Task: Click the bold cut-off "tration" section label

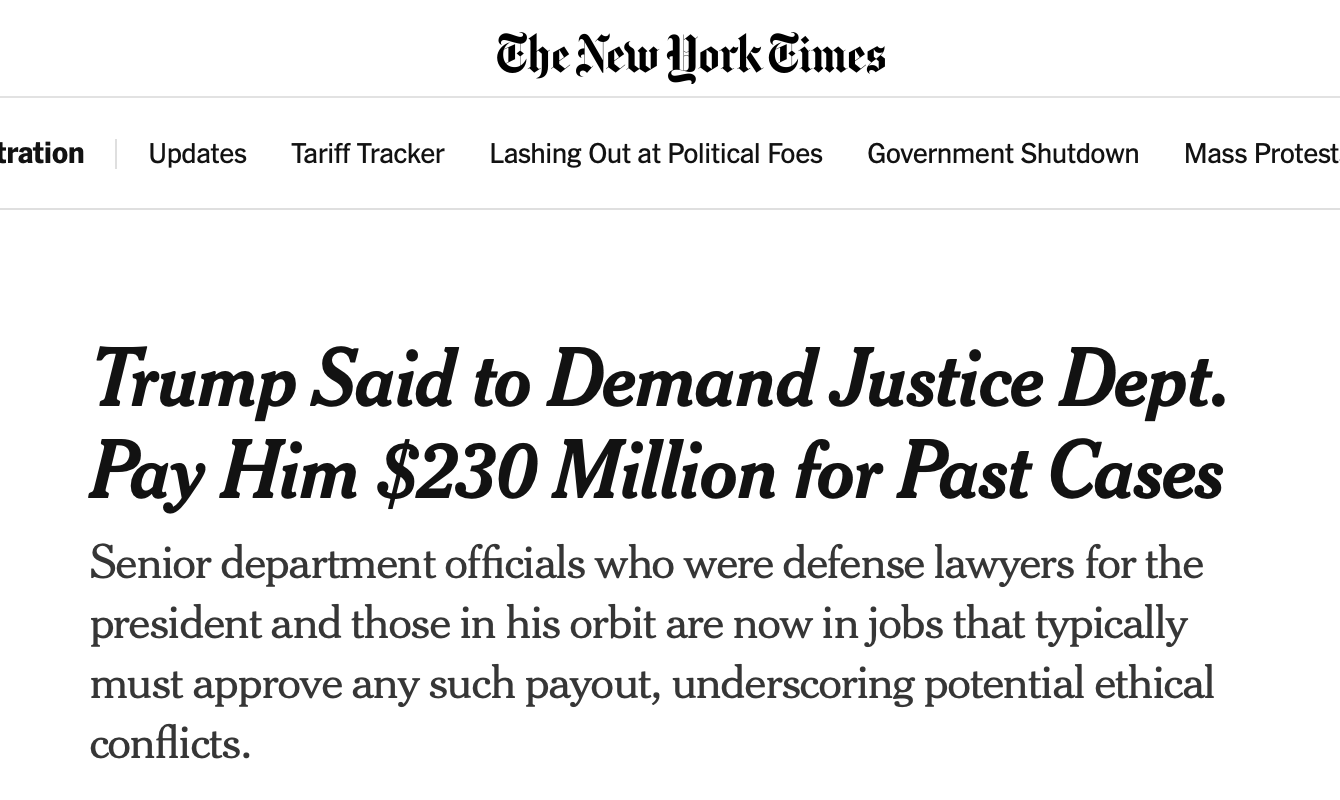Action: [42, 154]
